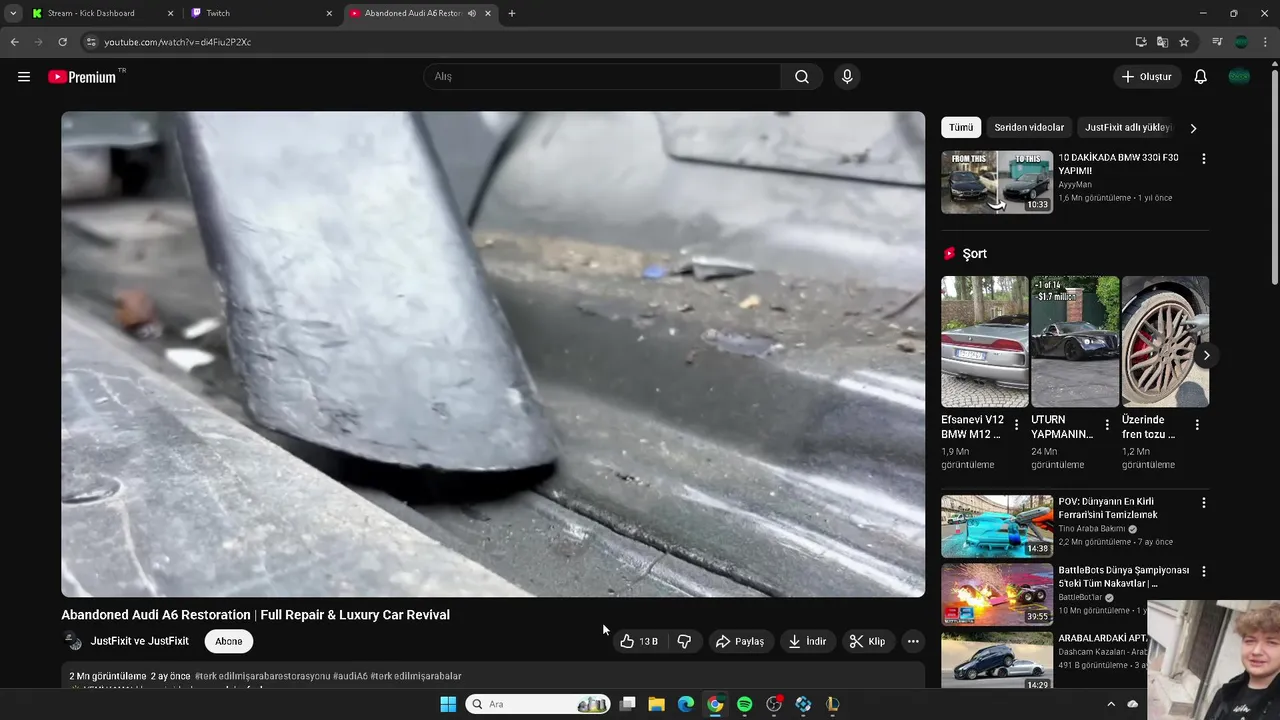
Task: Show next Shorts with right arrow
Action: click(x=1206, y=355)
